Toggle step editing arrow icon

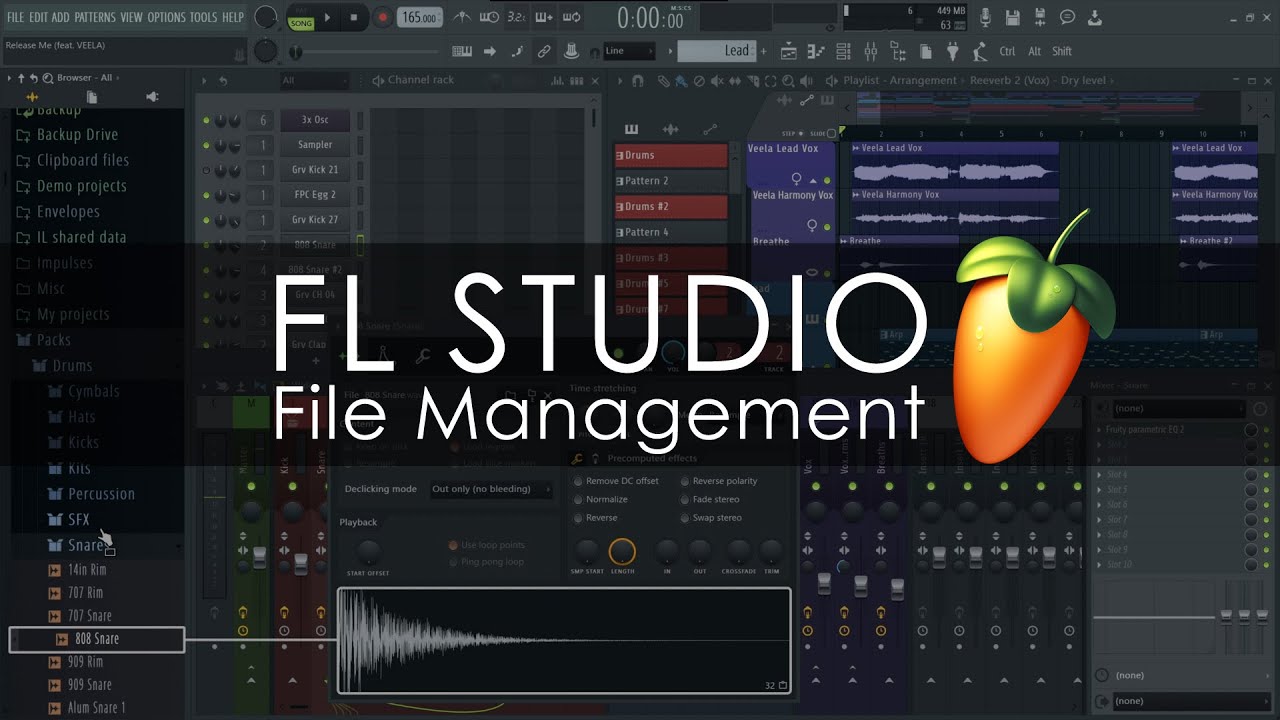point(489,51)
